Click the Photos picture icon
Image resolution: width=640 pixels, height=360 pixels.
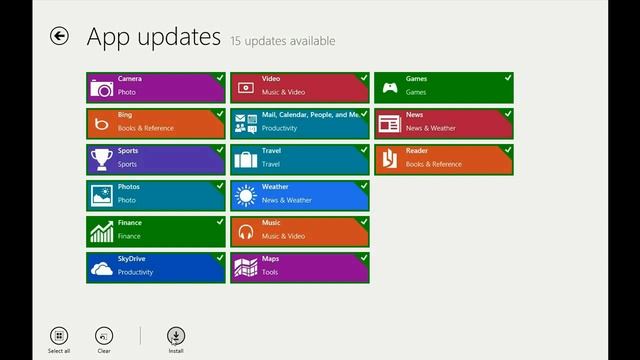(x=102, y=196)
